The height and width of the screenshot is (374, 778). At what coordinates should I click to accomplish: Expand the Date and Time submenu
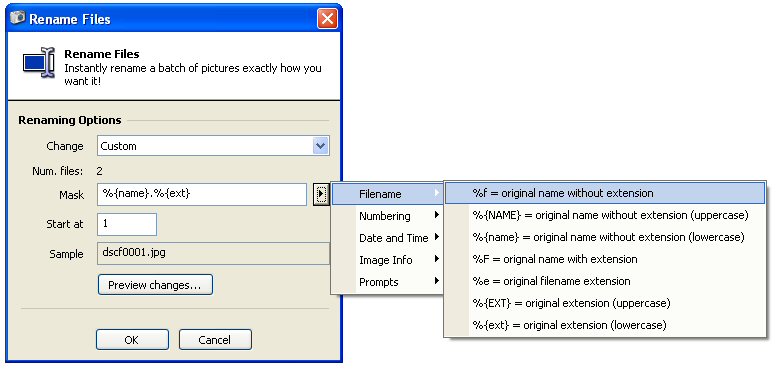387,238
